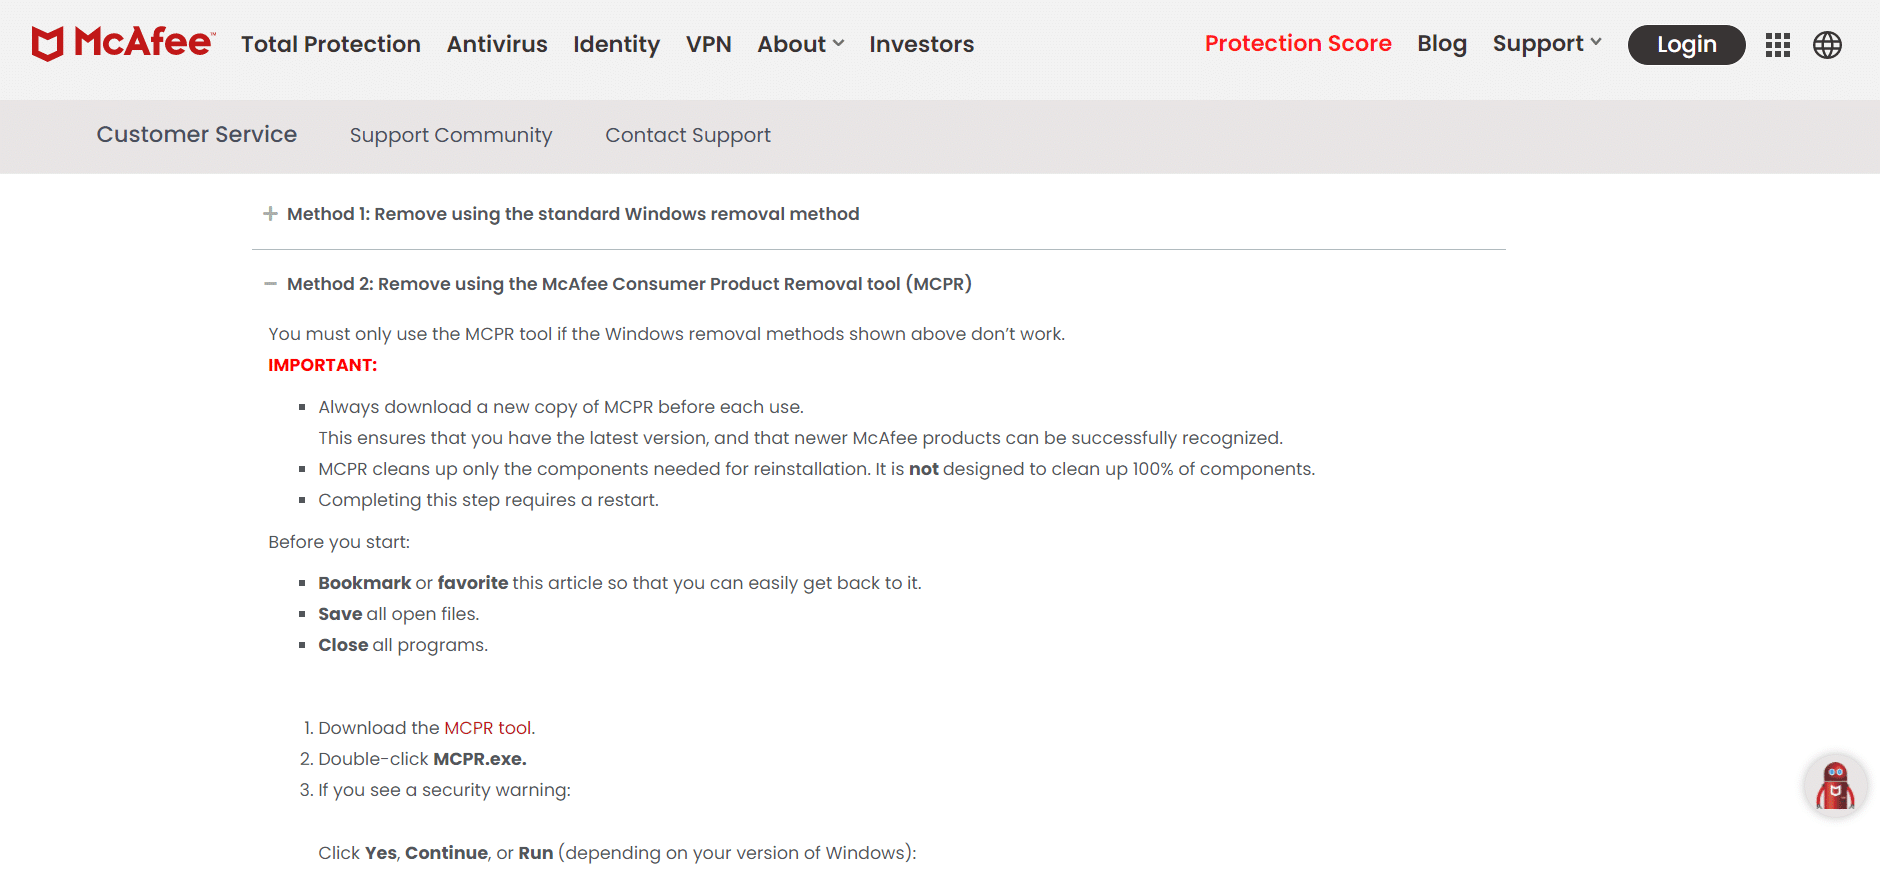
Task: Go to Total Protection page
Action: click(x=331, y=44)
